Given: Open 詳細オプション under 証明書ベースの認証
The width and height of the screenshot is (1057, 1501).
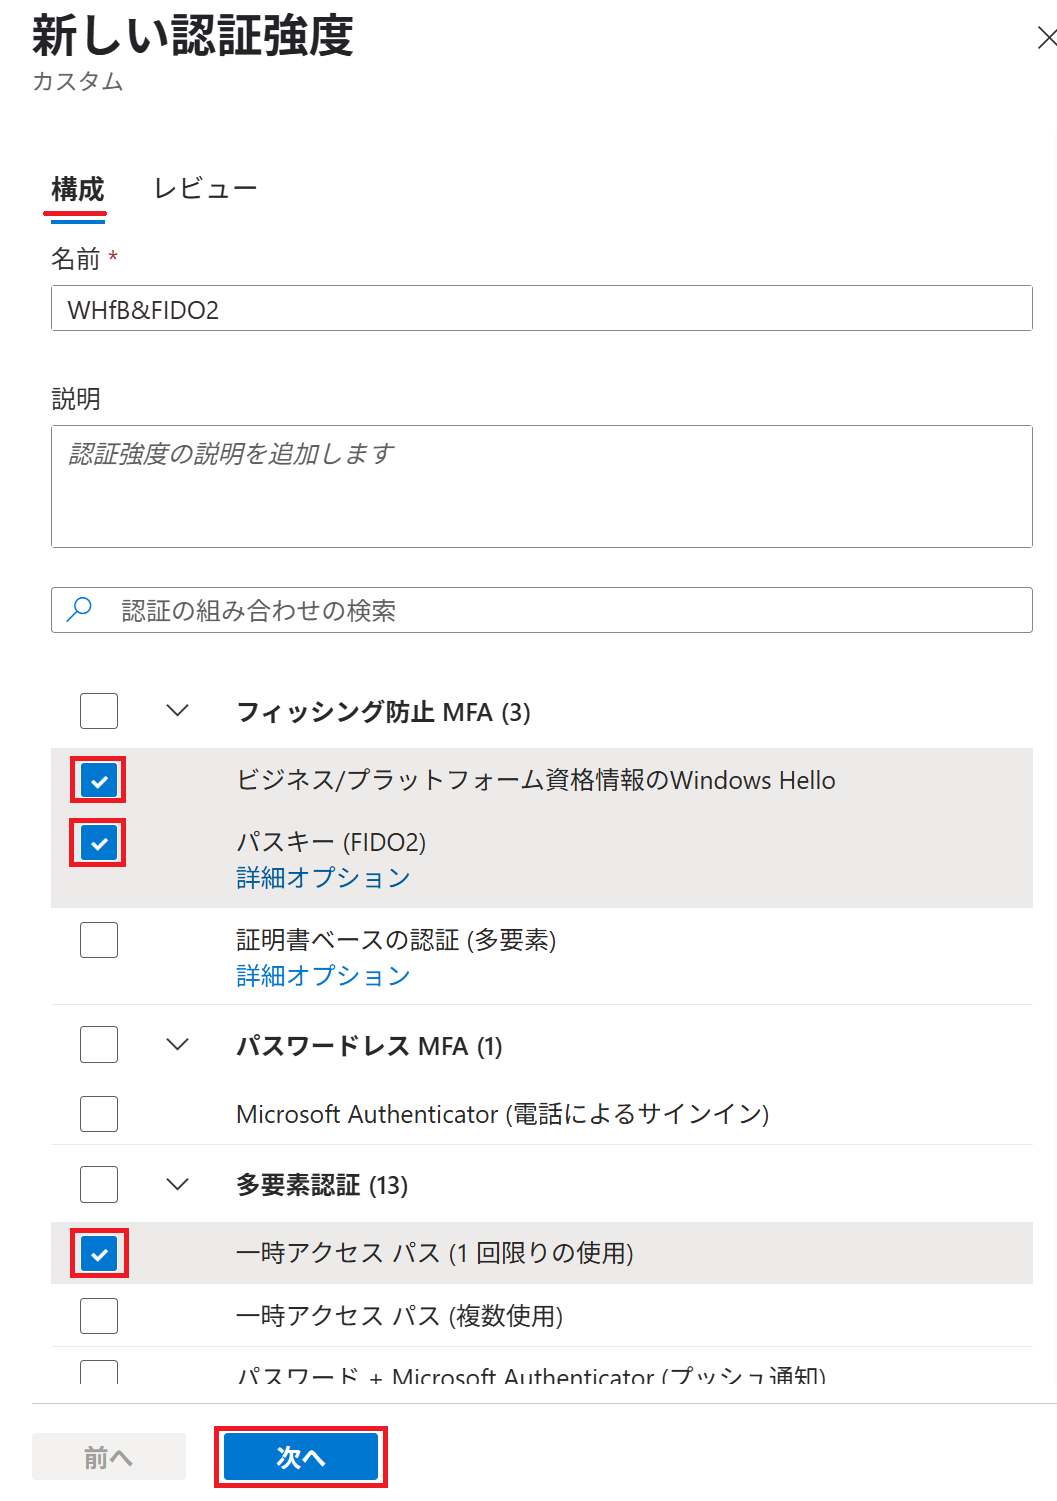Looking at the screenshot, I should tap(323, 976).
